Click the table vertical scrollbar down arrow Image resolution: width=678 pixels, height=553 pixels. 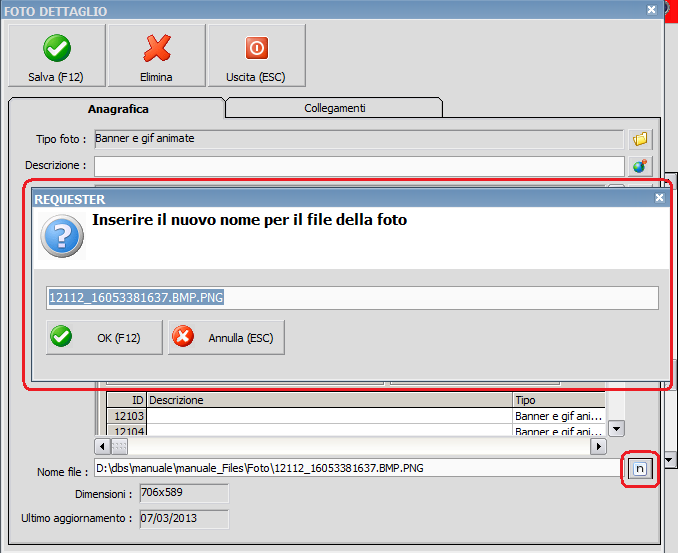(616, 428)
